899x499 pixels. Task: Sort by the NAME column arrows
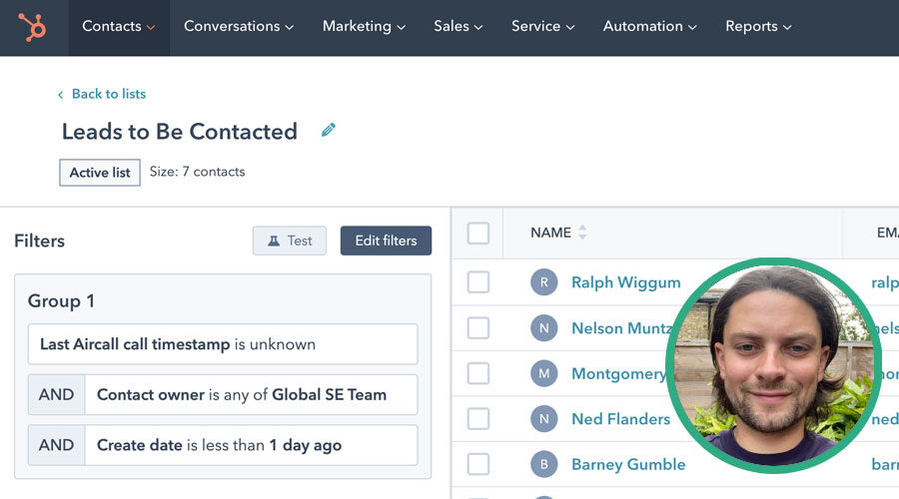(x=582, y=233)
